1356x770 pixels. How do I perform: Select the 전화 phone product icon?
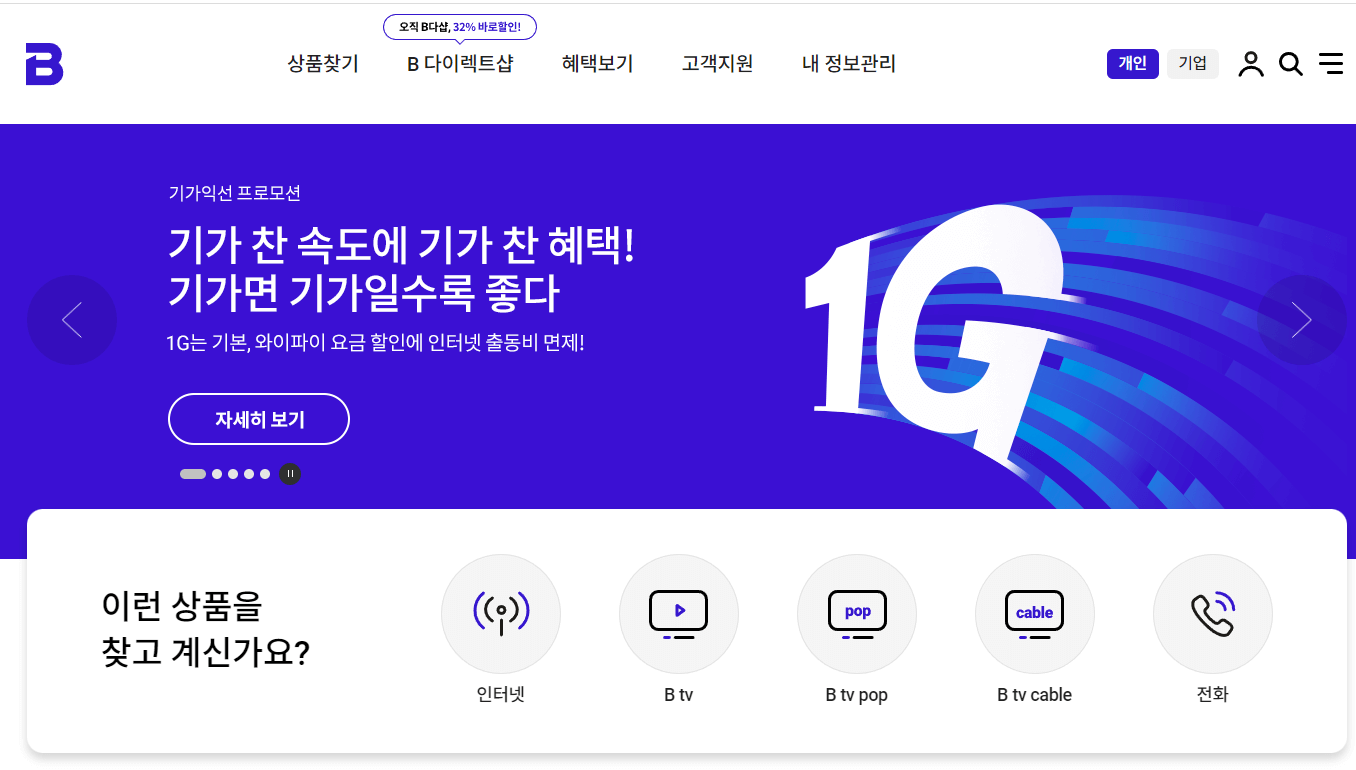tap(1213, 613)
